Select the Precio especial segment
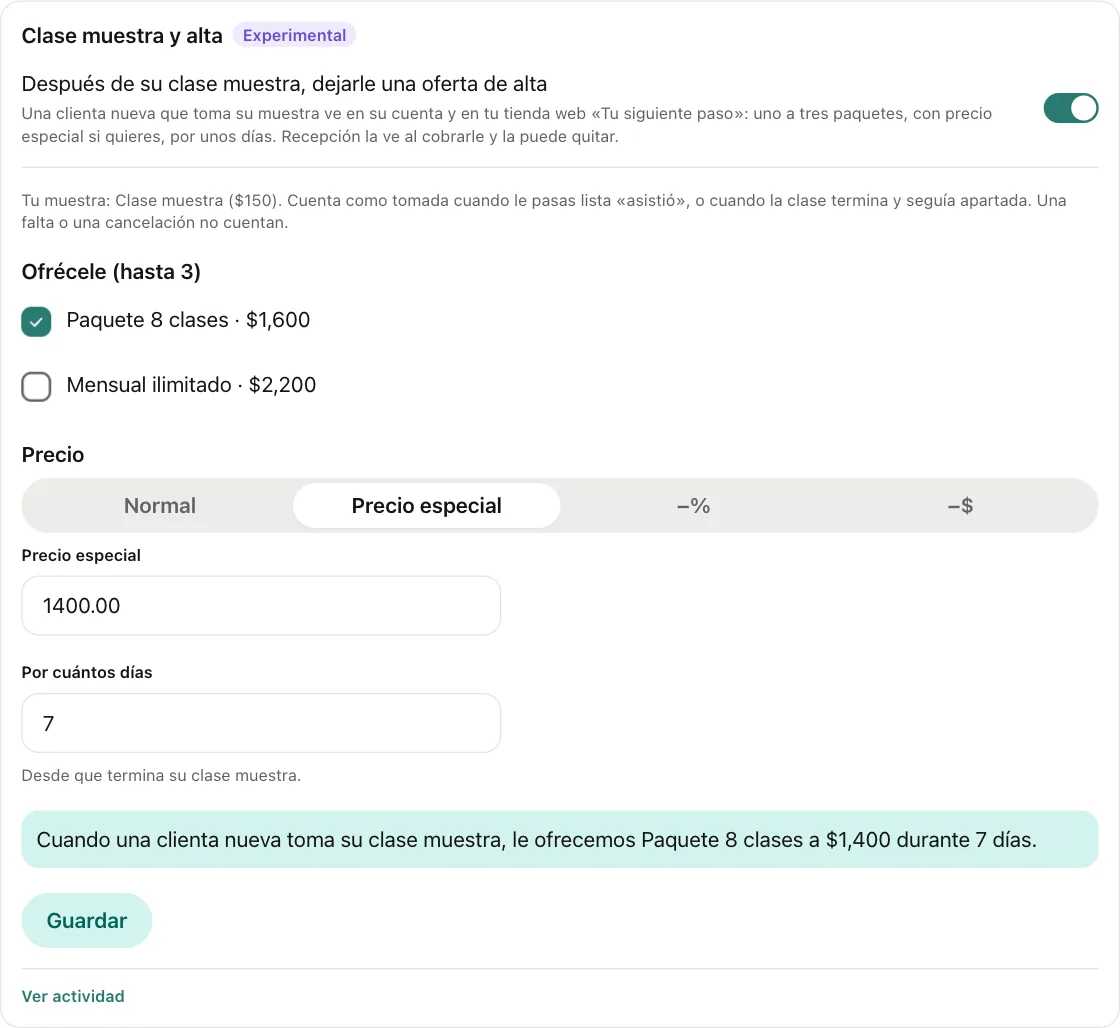This screenshot has height=1028, width=1120. [426, 506]
